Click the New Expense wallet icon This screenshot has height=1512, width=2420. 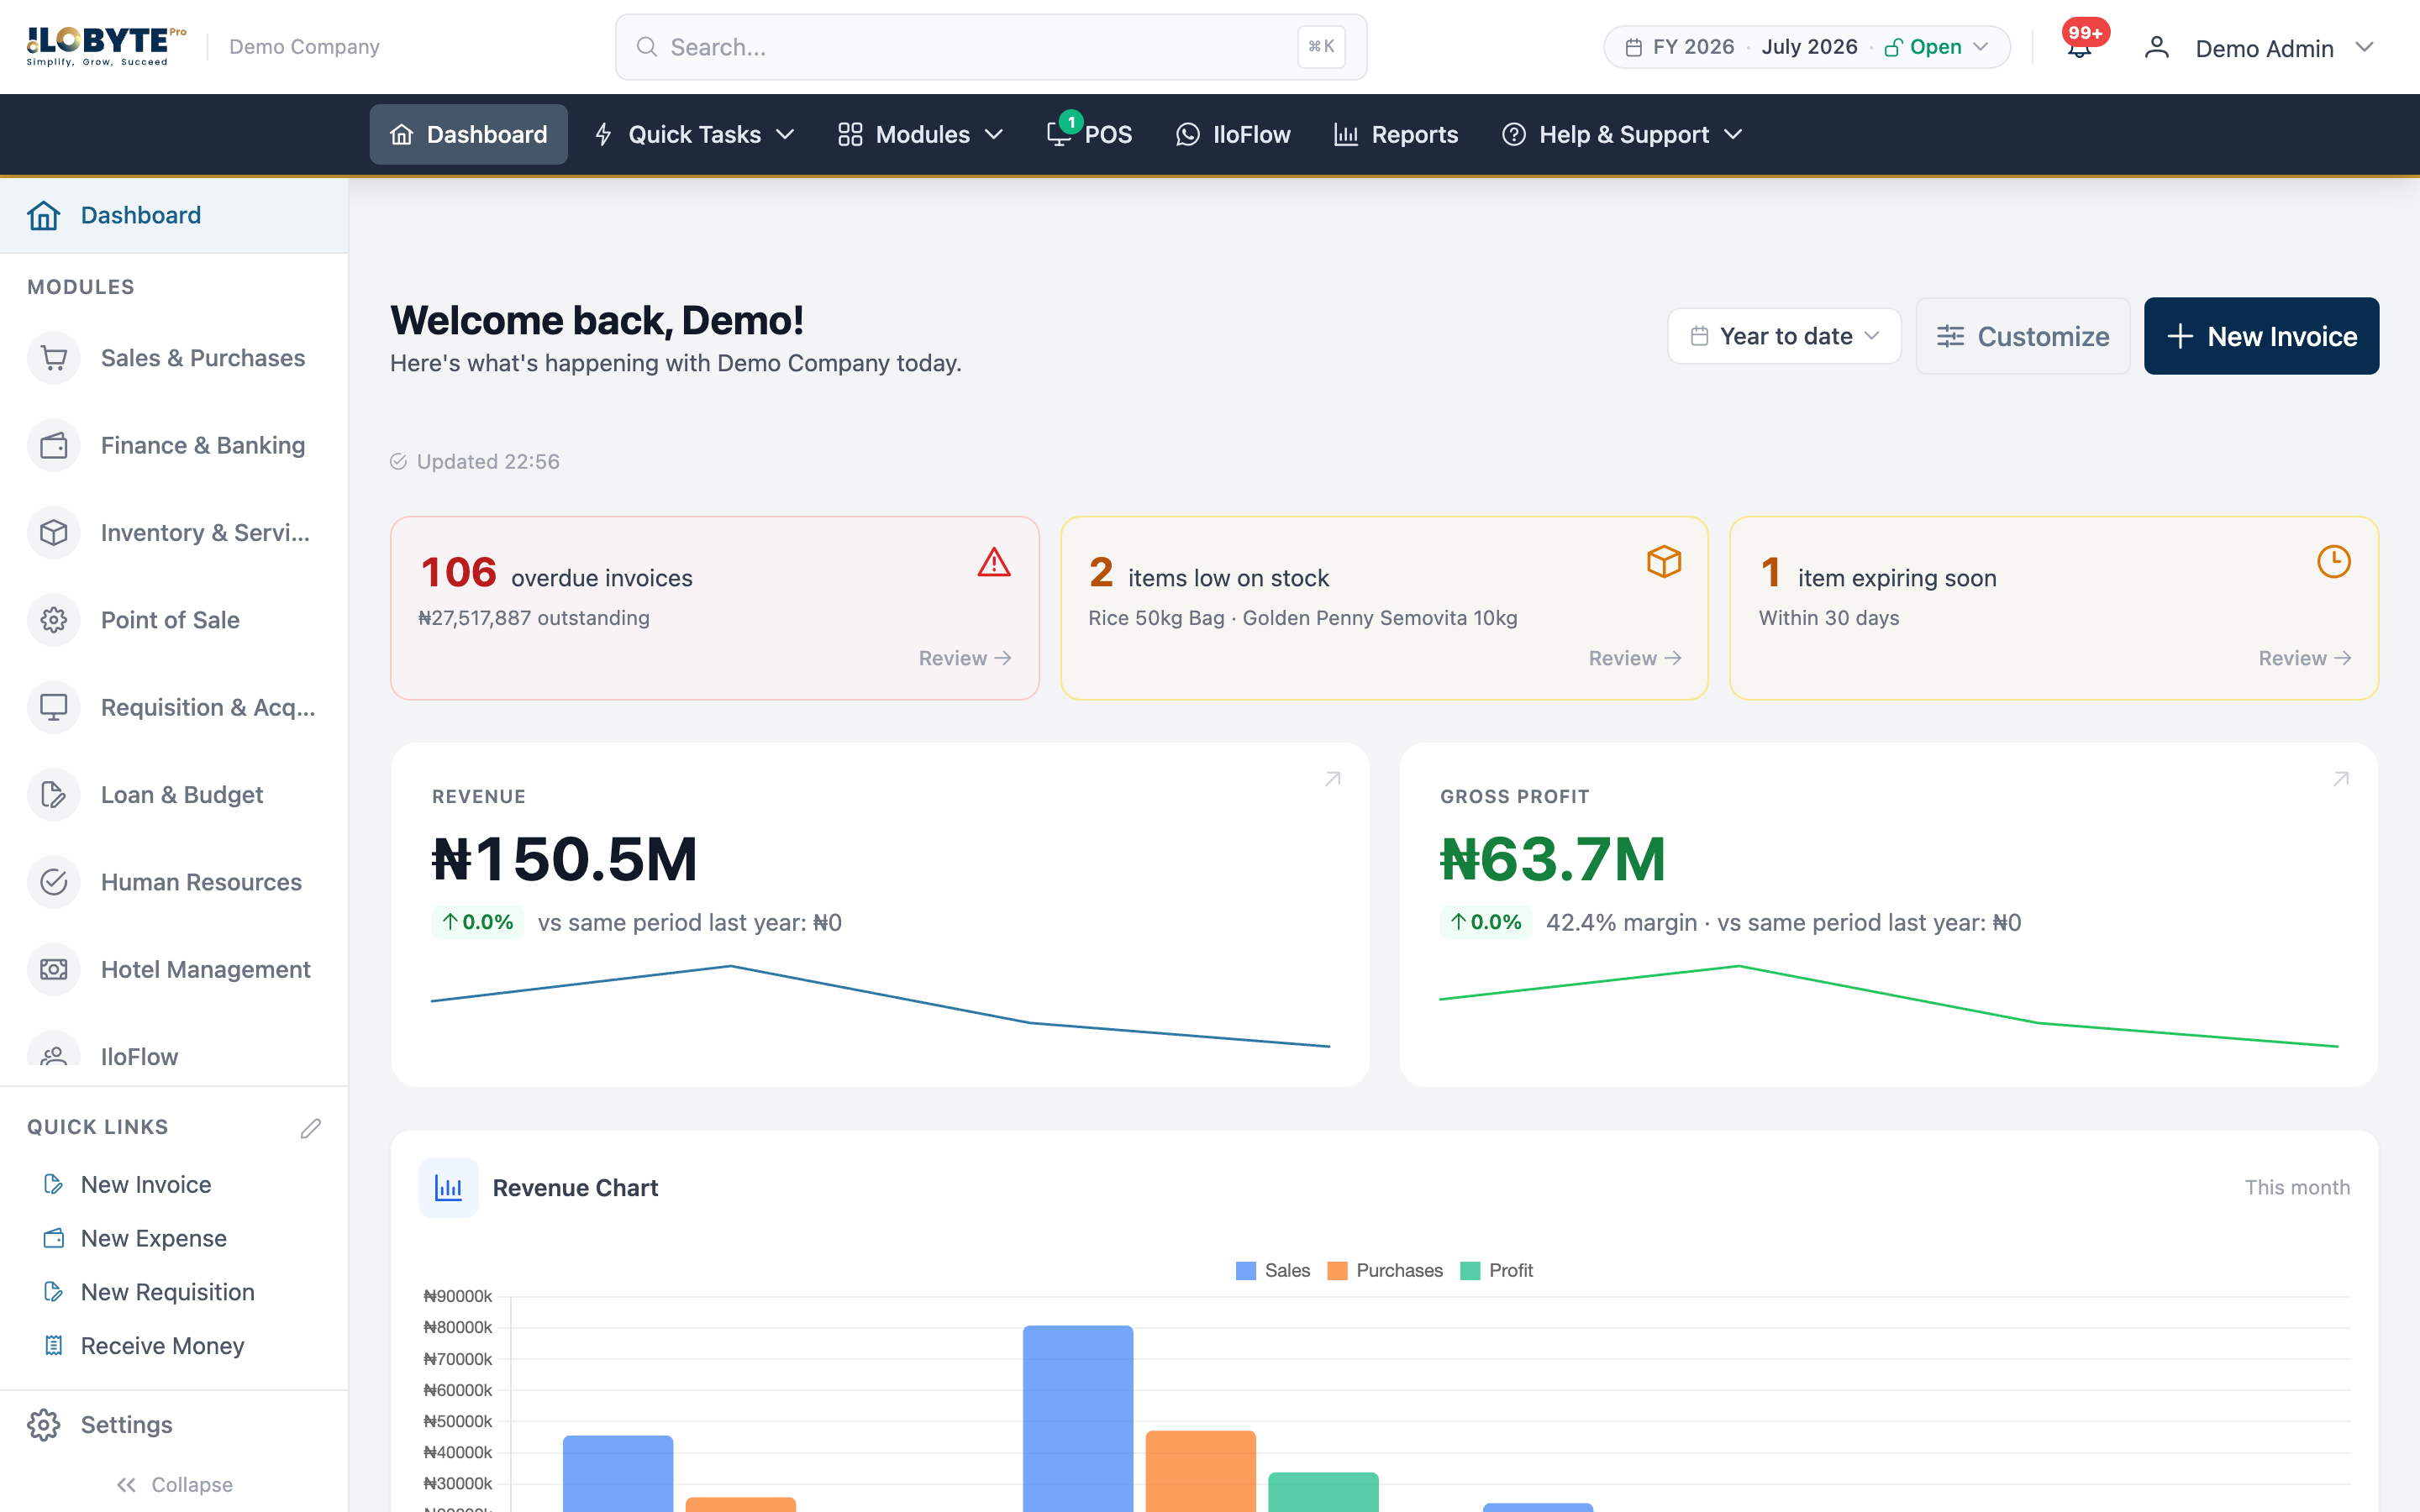click(54, 1238)
